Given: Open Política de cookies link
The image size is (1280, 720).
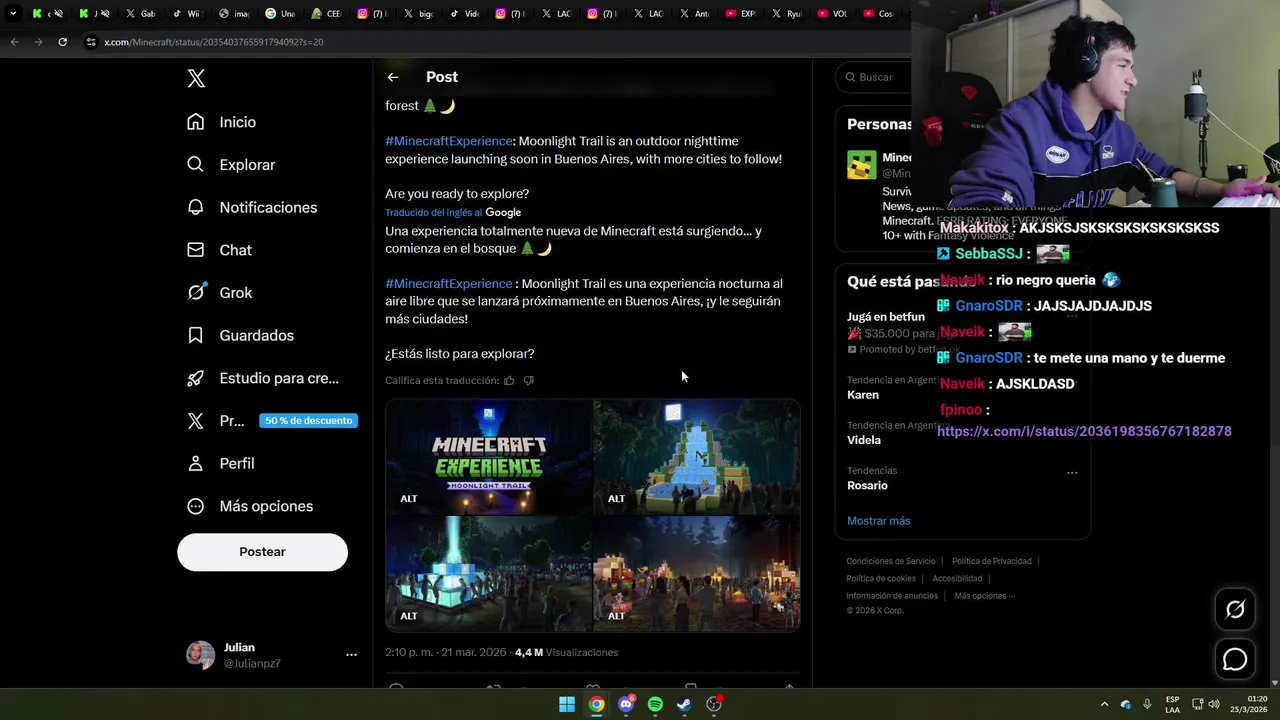Looking at the screenshot, I should tap(881, 579).
